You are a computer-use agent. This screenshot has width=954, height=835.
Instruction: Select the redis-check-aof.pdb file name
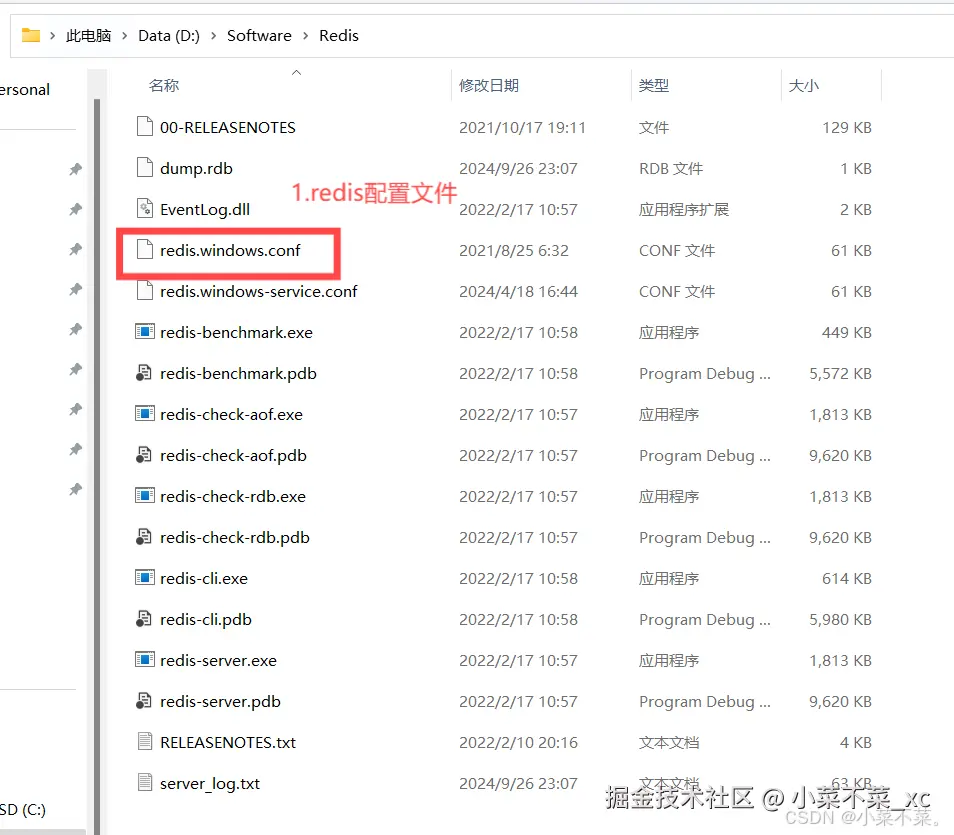point(233,456)
